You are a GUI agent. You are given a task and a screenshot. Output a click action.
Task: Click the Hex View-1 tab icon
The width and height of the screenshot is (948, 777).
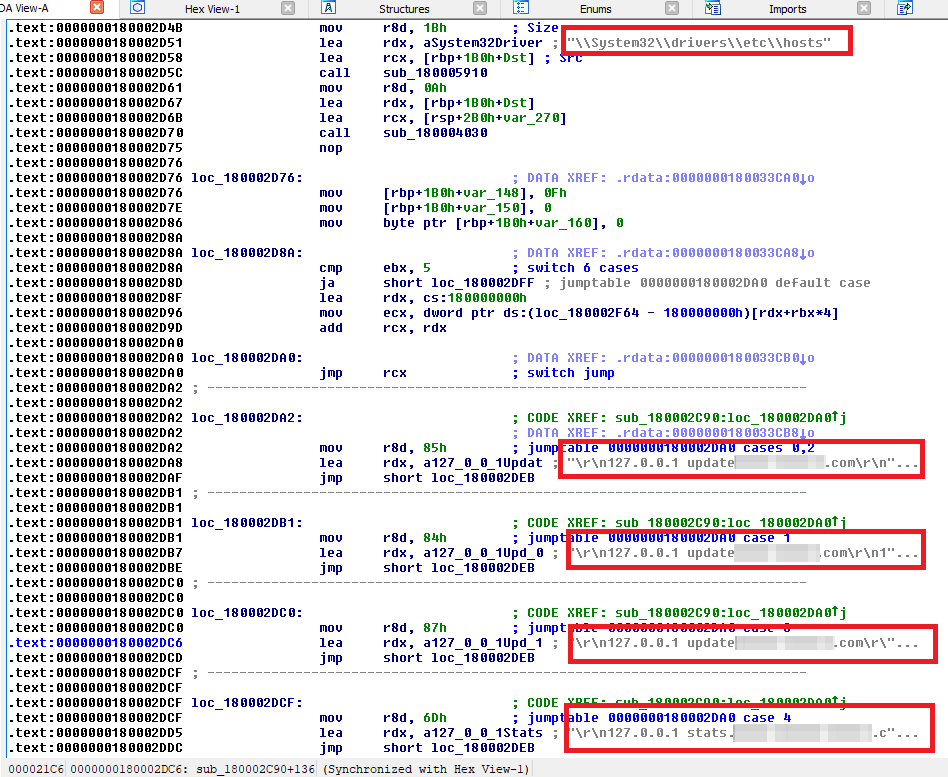tap(137, 8)
